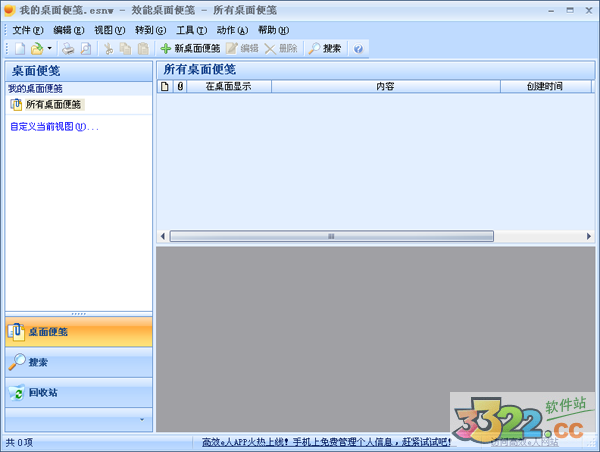Viewport: 600px width, 452px height.
Task: Switch to 桌面便笺 navigation pane button
Action: click(78, 332)
